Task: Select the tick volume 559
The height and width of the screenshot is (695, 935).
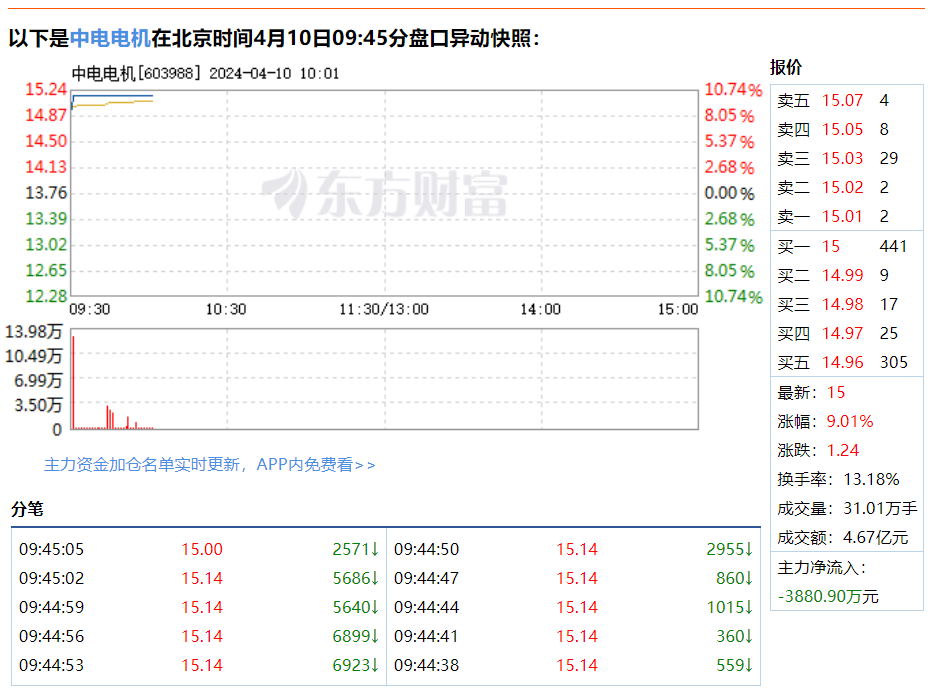Action: click(735, 665)
